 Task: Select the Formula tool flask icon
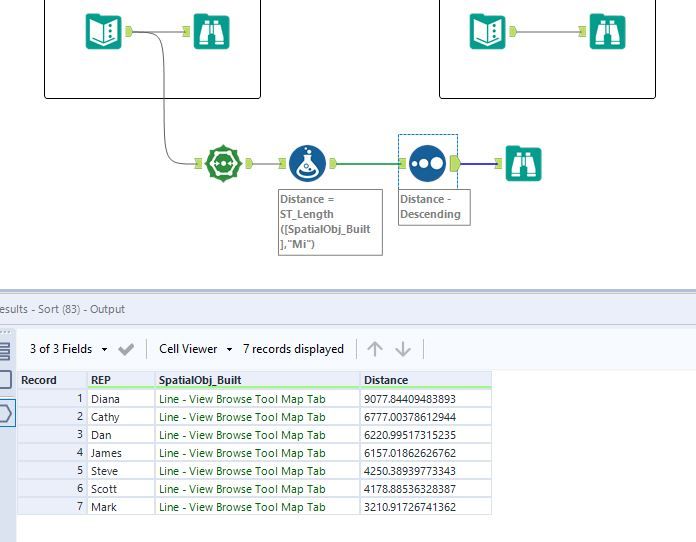(307, 163)
